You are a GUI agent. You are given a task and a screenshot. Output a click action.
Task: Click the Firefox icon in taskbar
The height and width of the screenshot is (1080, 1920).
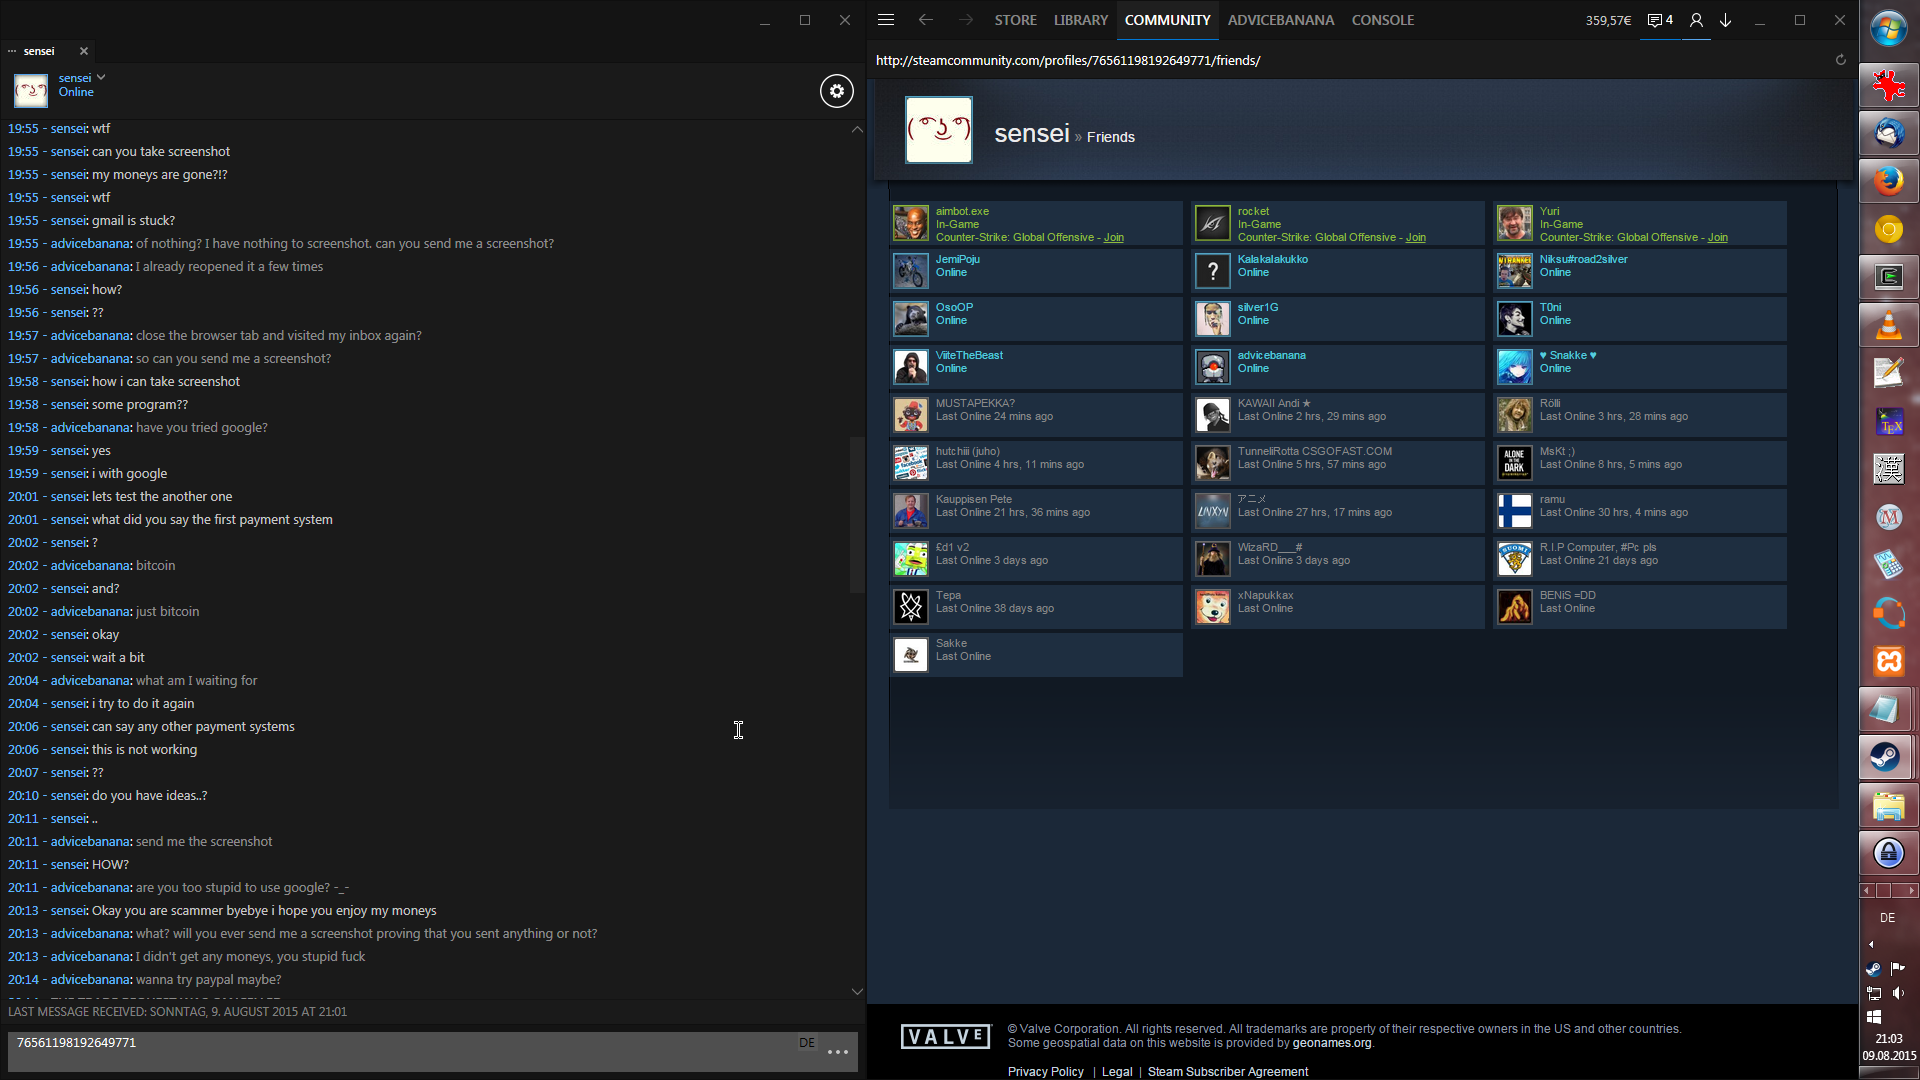1888,181
